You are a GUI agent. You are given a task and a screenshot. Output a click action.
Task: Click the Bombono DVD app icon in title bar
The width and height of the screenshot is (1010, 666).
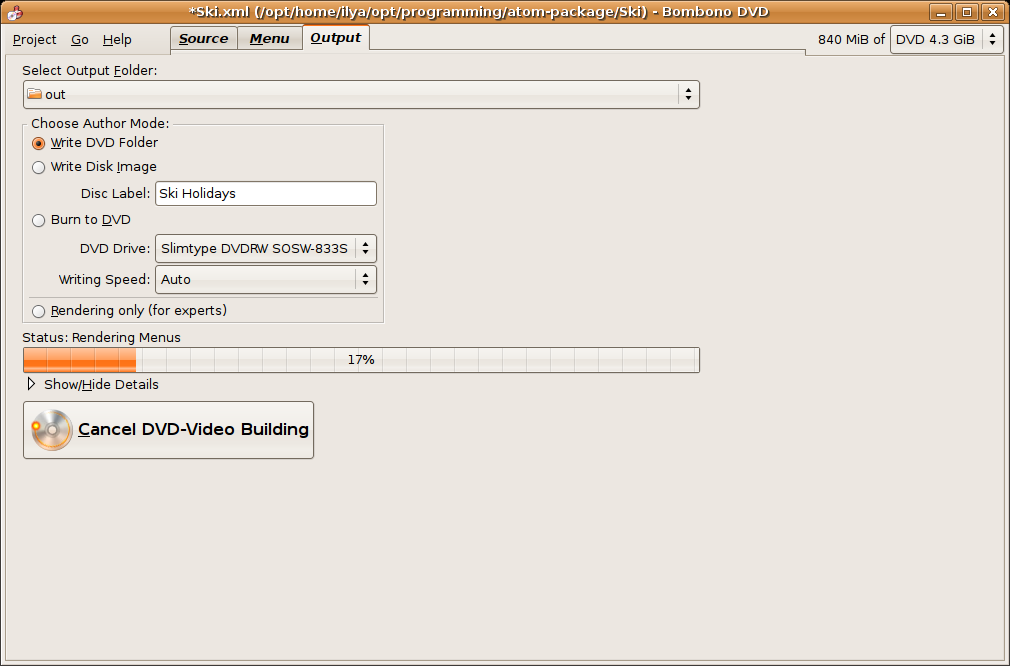14,12
